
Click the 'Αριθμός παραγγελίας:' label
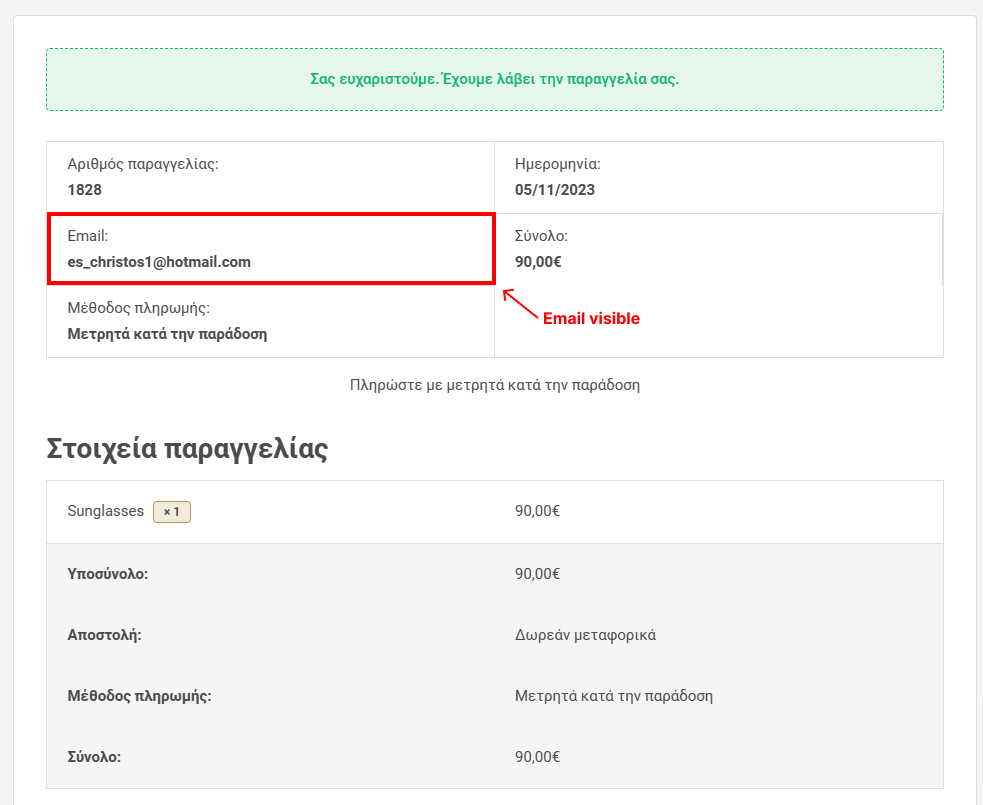[143, 165]
